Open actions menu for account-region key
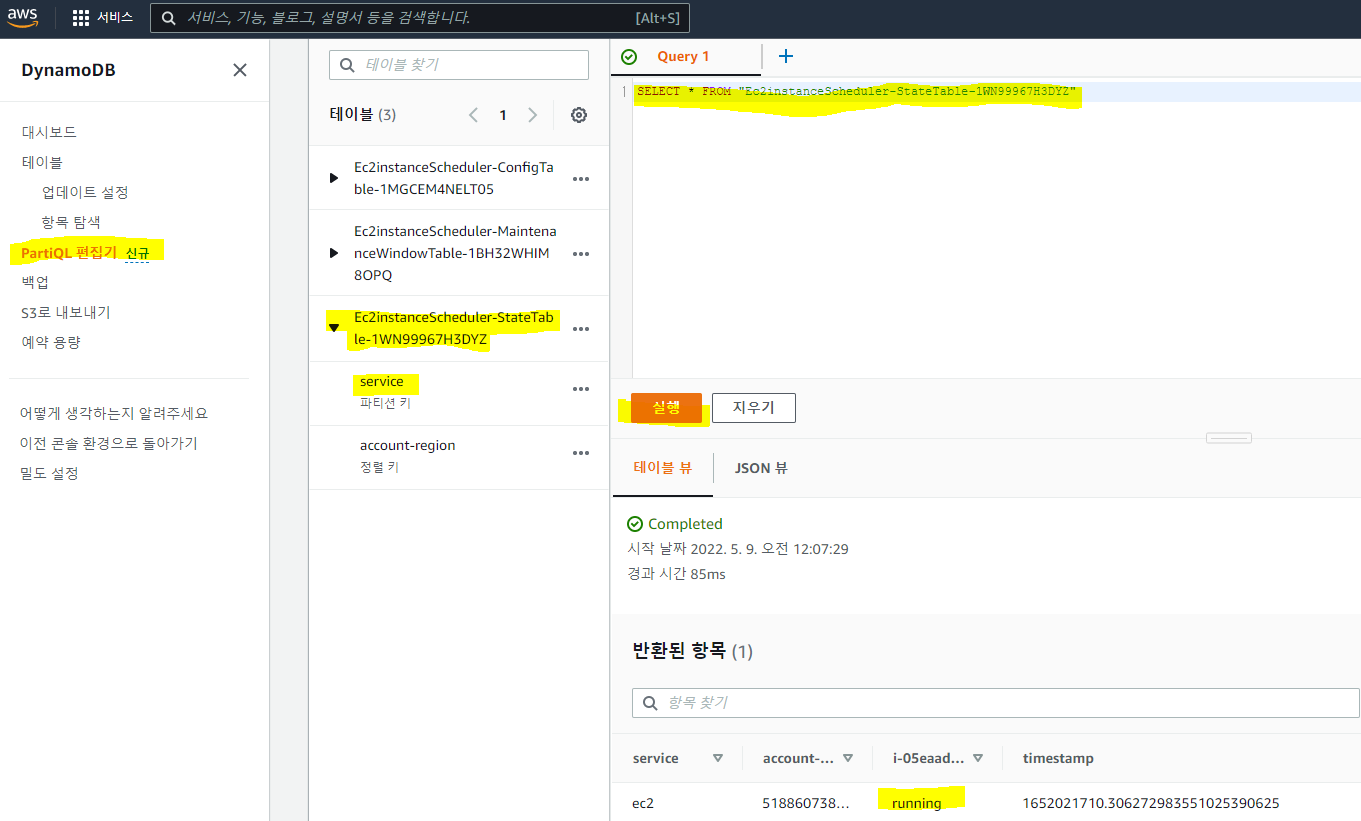Screen dimensions: 1361x821 coord(581,453)
